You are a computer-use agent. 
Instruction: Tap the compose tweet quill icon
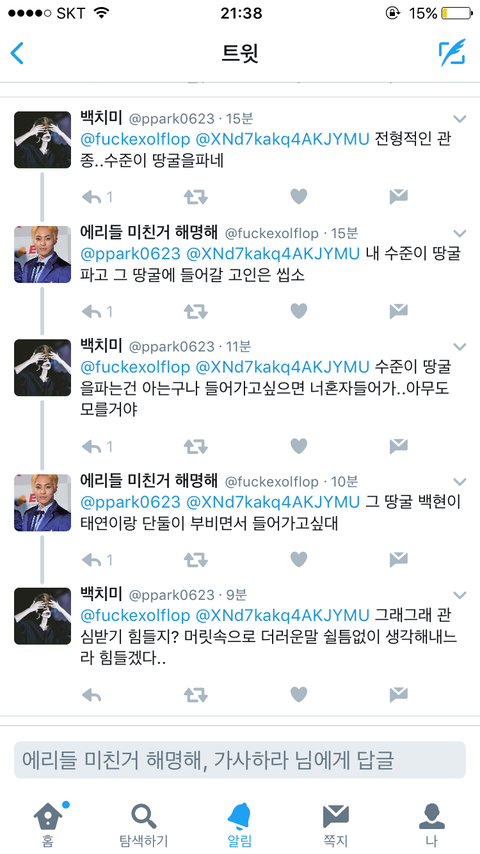452,53
